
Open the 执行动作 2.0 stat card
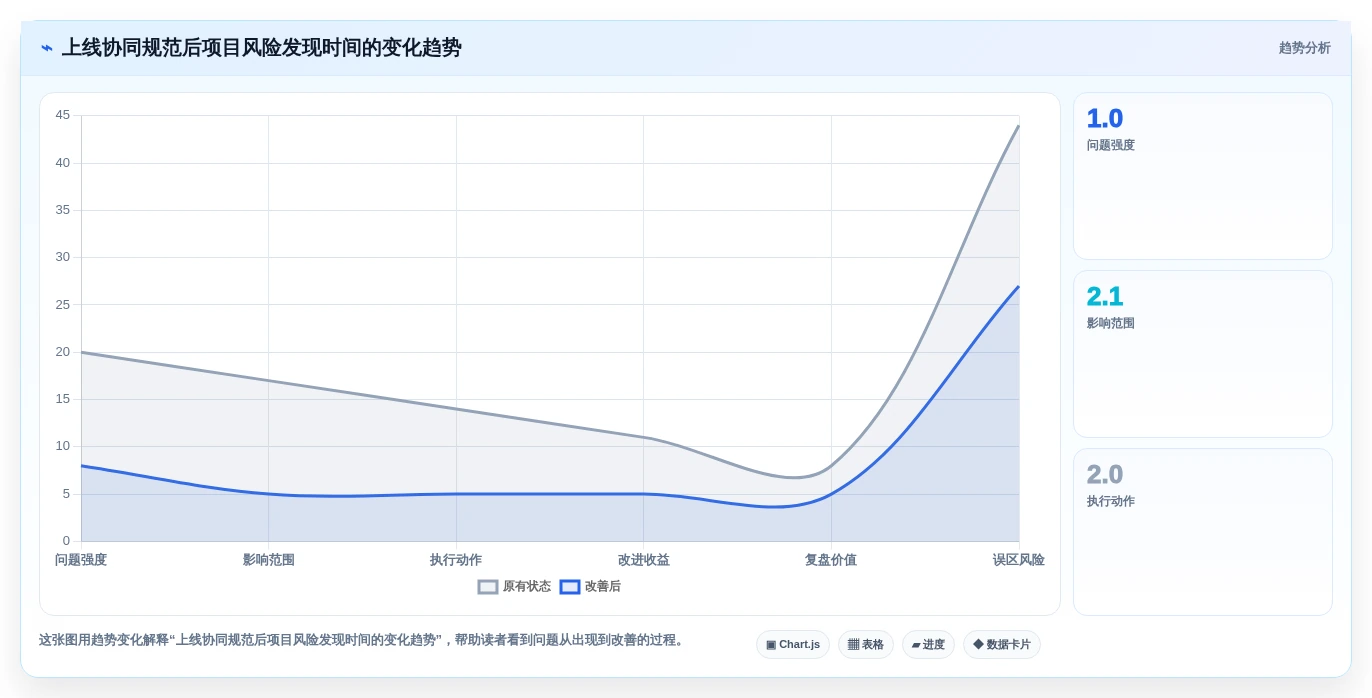point(1203,532)
